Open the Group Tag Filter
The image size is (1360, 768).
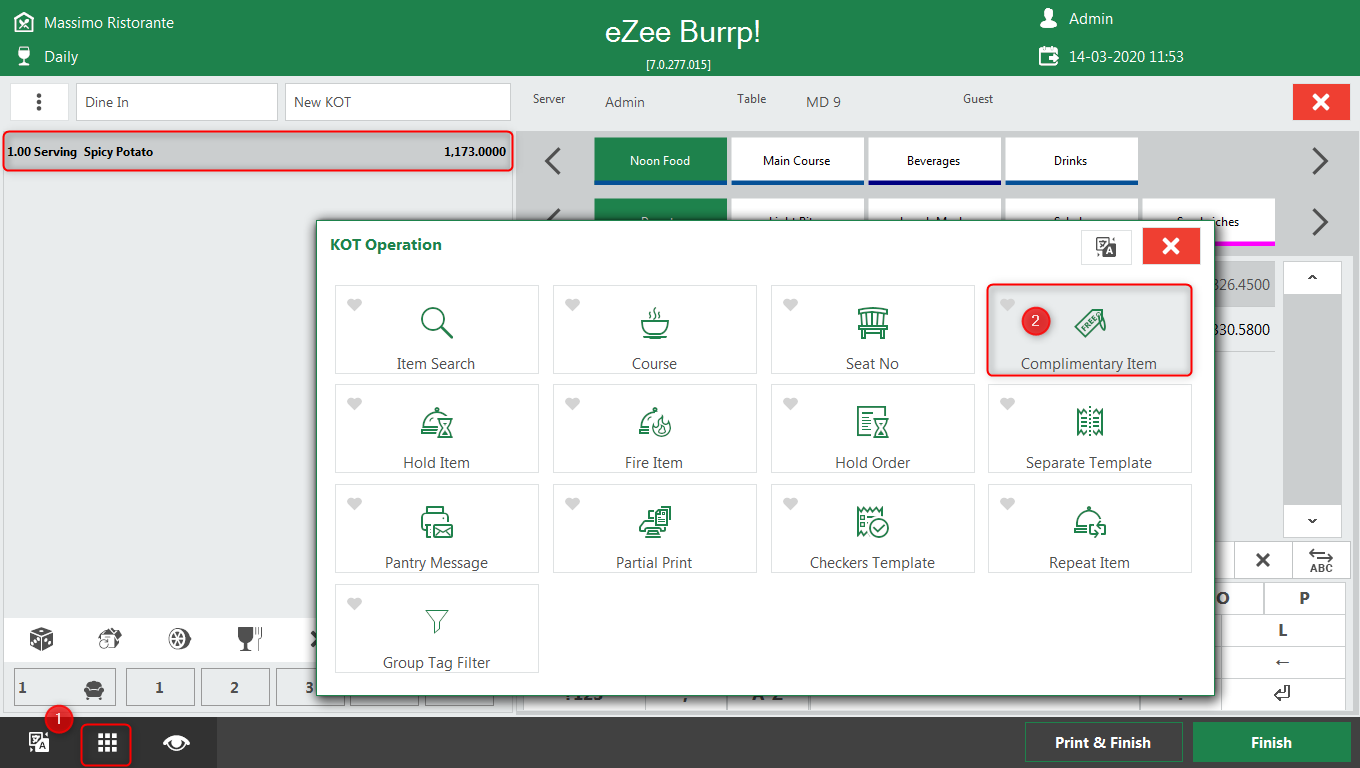click(436, 629)
